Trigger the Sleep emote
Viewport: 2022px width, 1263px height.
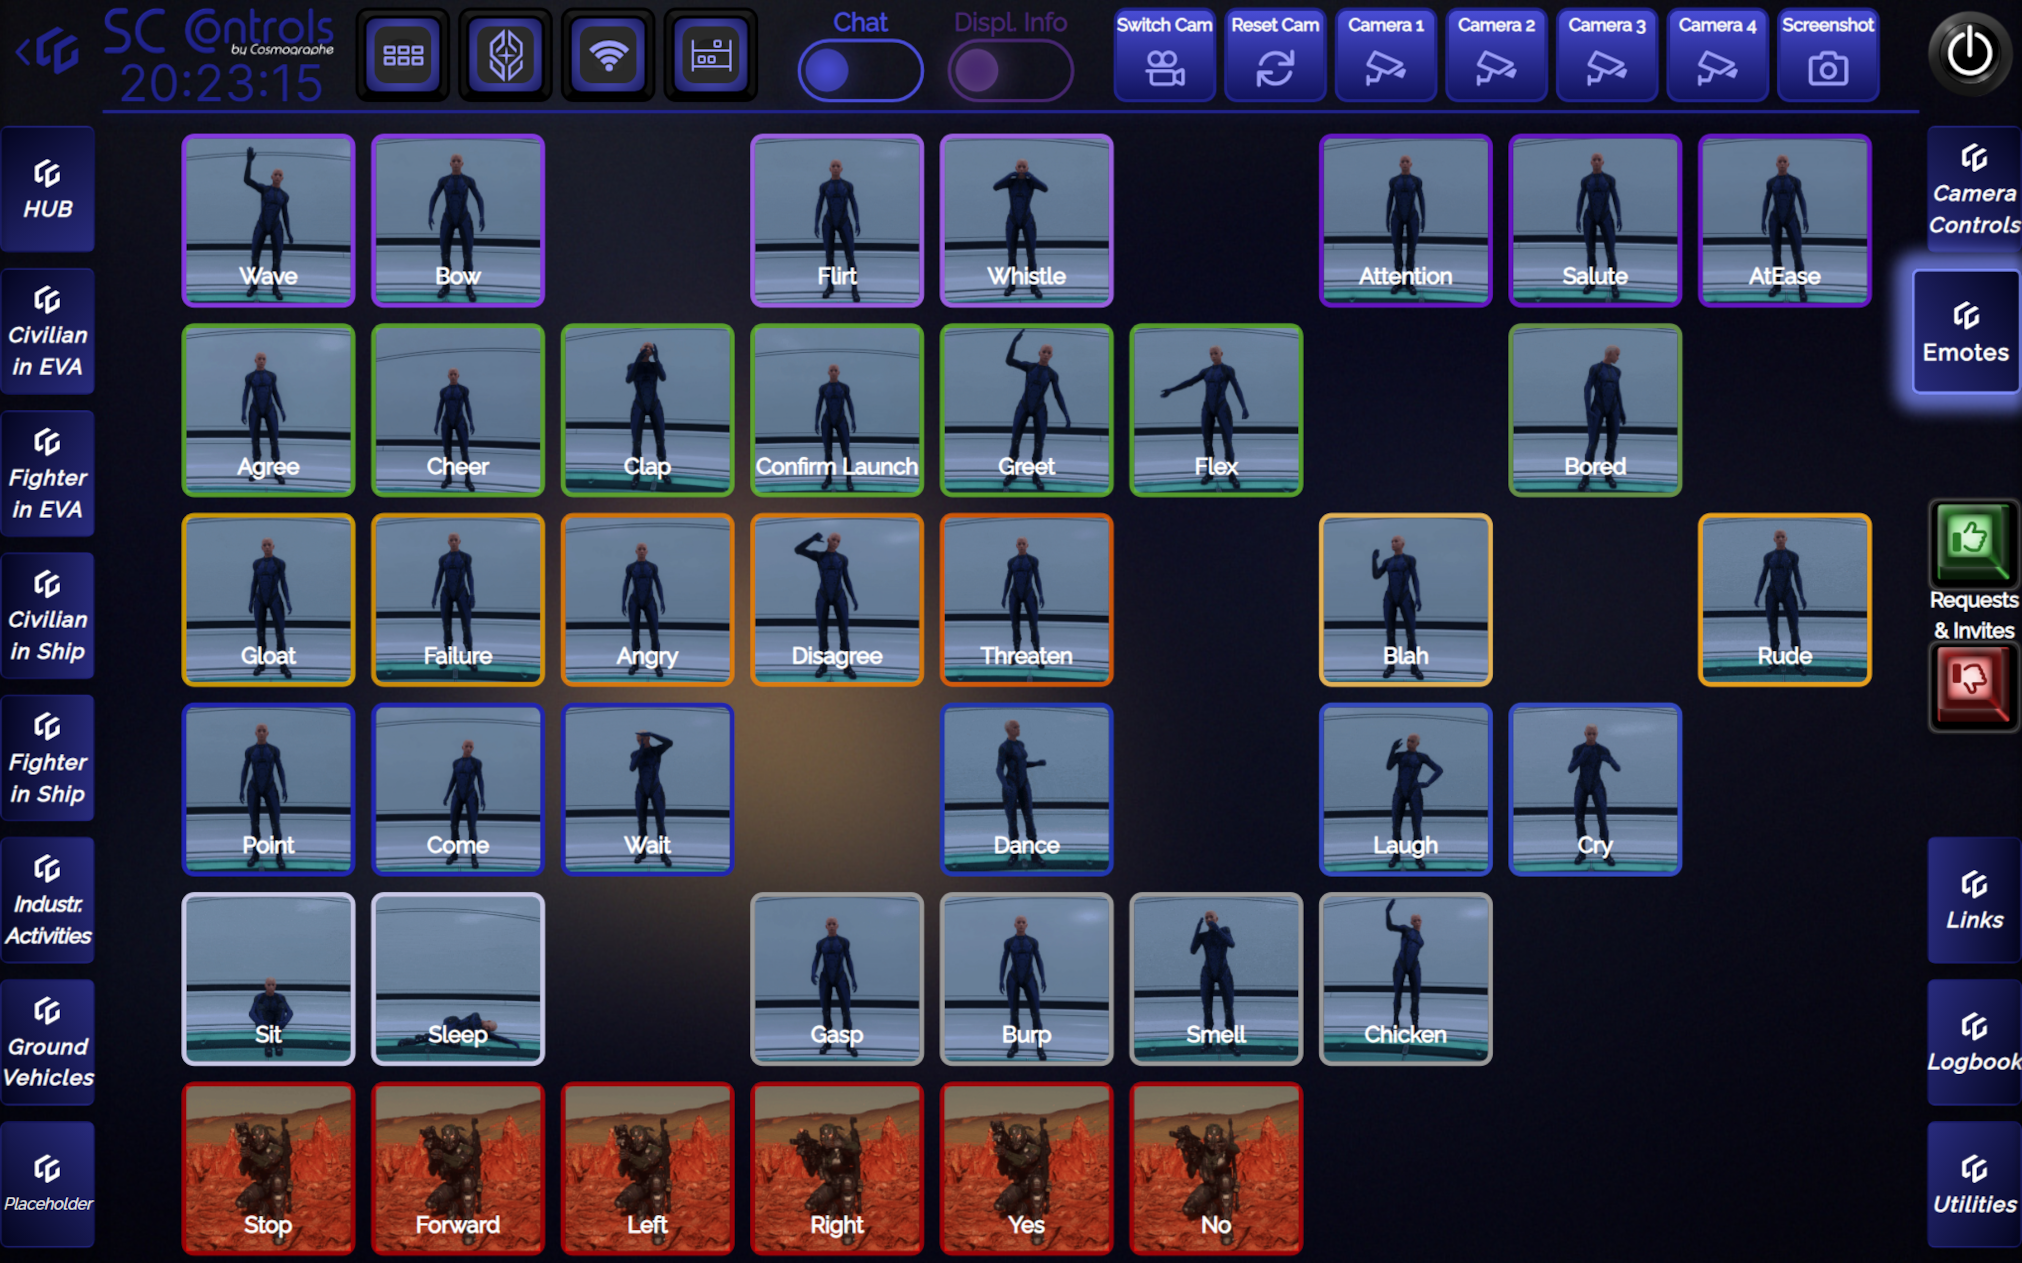click(458, 979)
